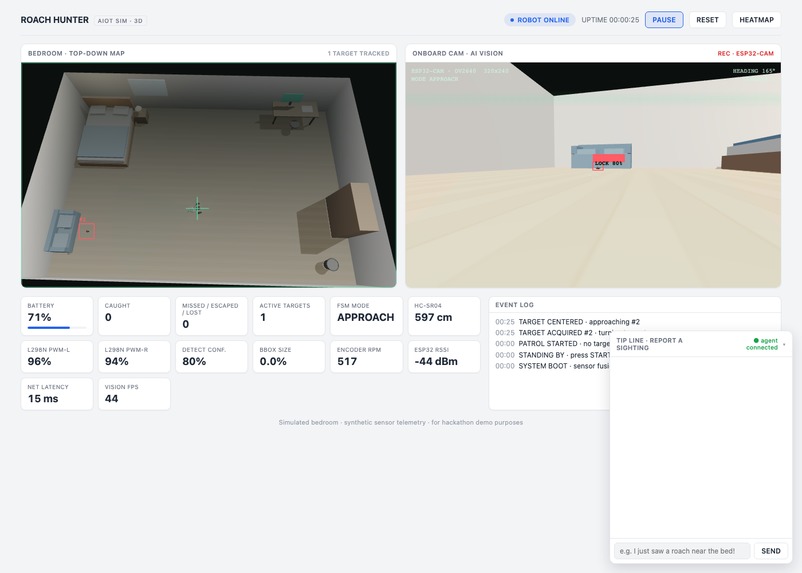
Task: Toggle the HEATMAP view
Action: click(x=756, y=20)
